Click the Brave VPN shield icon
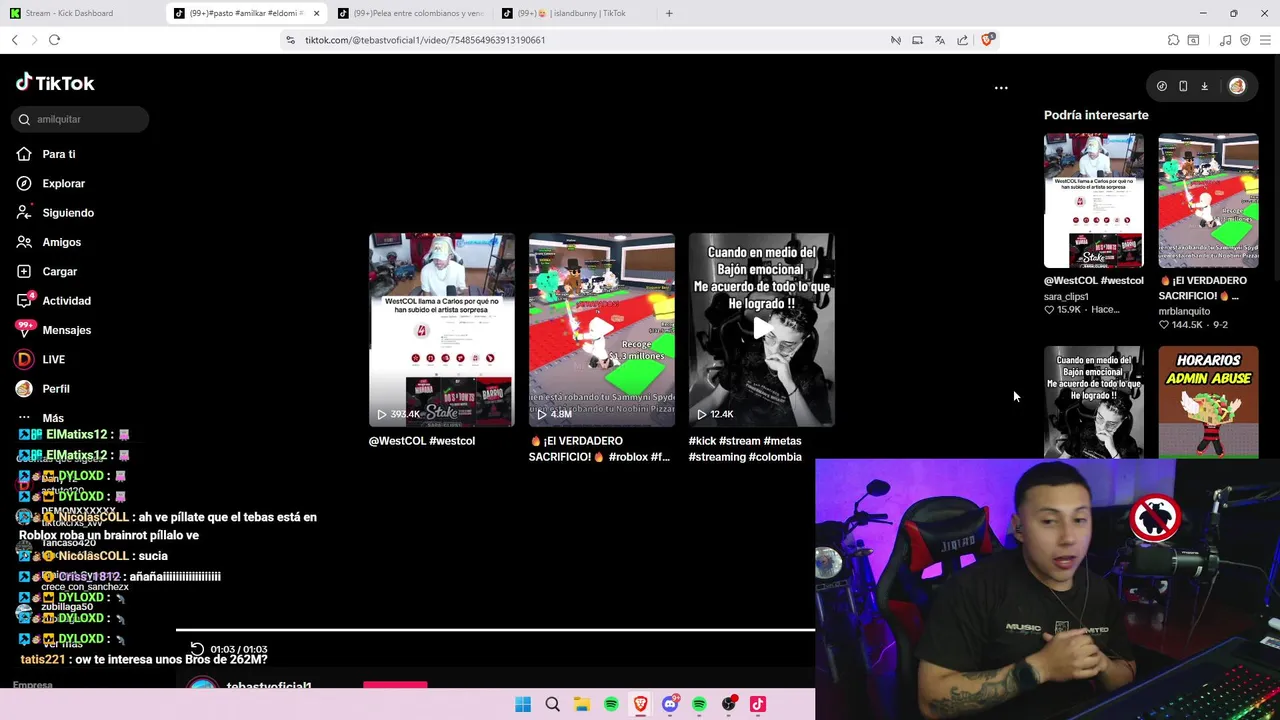The width and height of the screenshot is (1280, 720). (x=1245, y=40)
